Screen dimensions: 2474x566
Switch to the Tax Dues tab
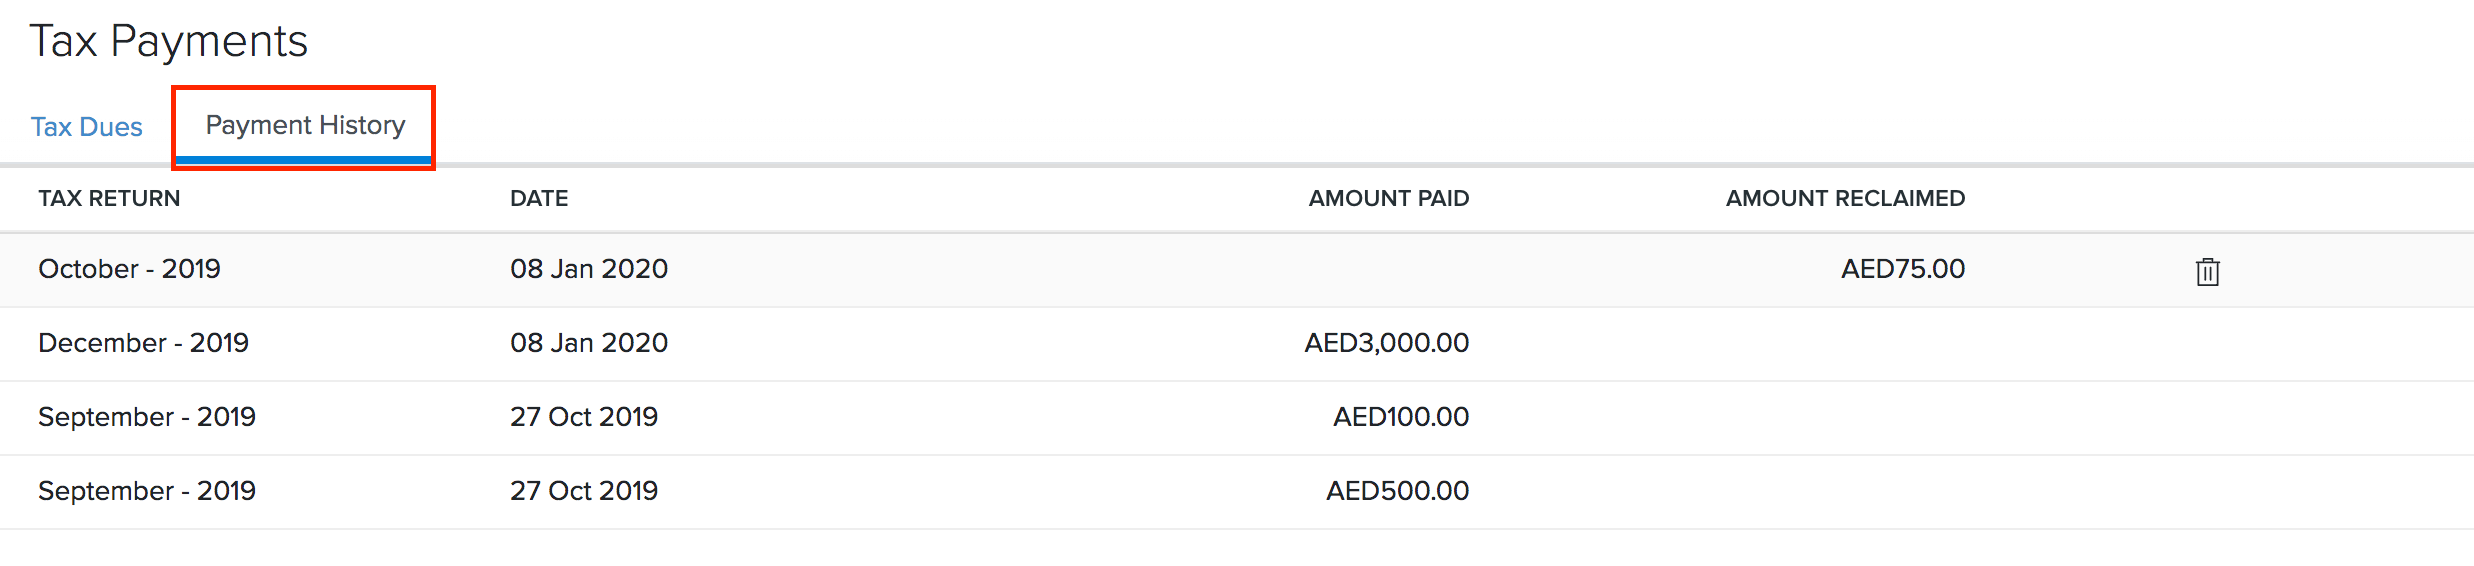coord(87,127)
